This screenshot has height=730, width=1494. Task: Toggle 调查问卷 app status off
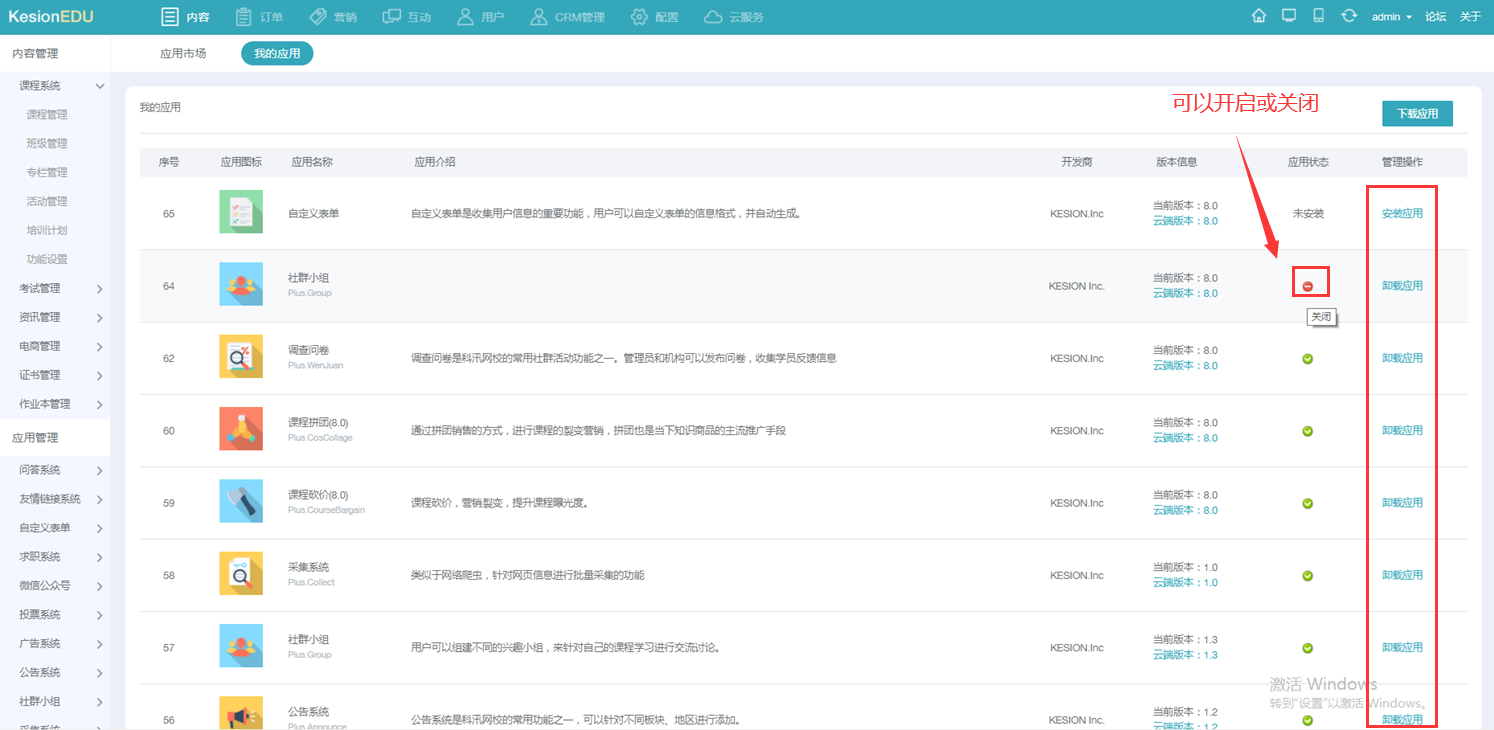tap(1308, 359)
